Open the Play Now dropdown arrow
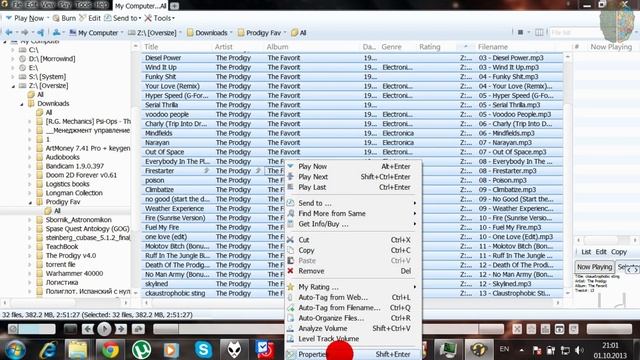Viewport: 640px width, 360px height. (x=47, y=18)
